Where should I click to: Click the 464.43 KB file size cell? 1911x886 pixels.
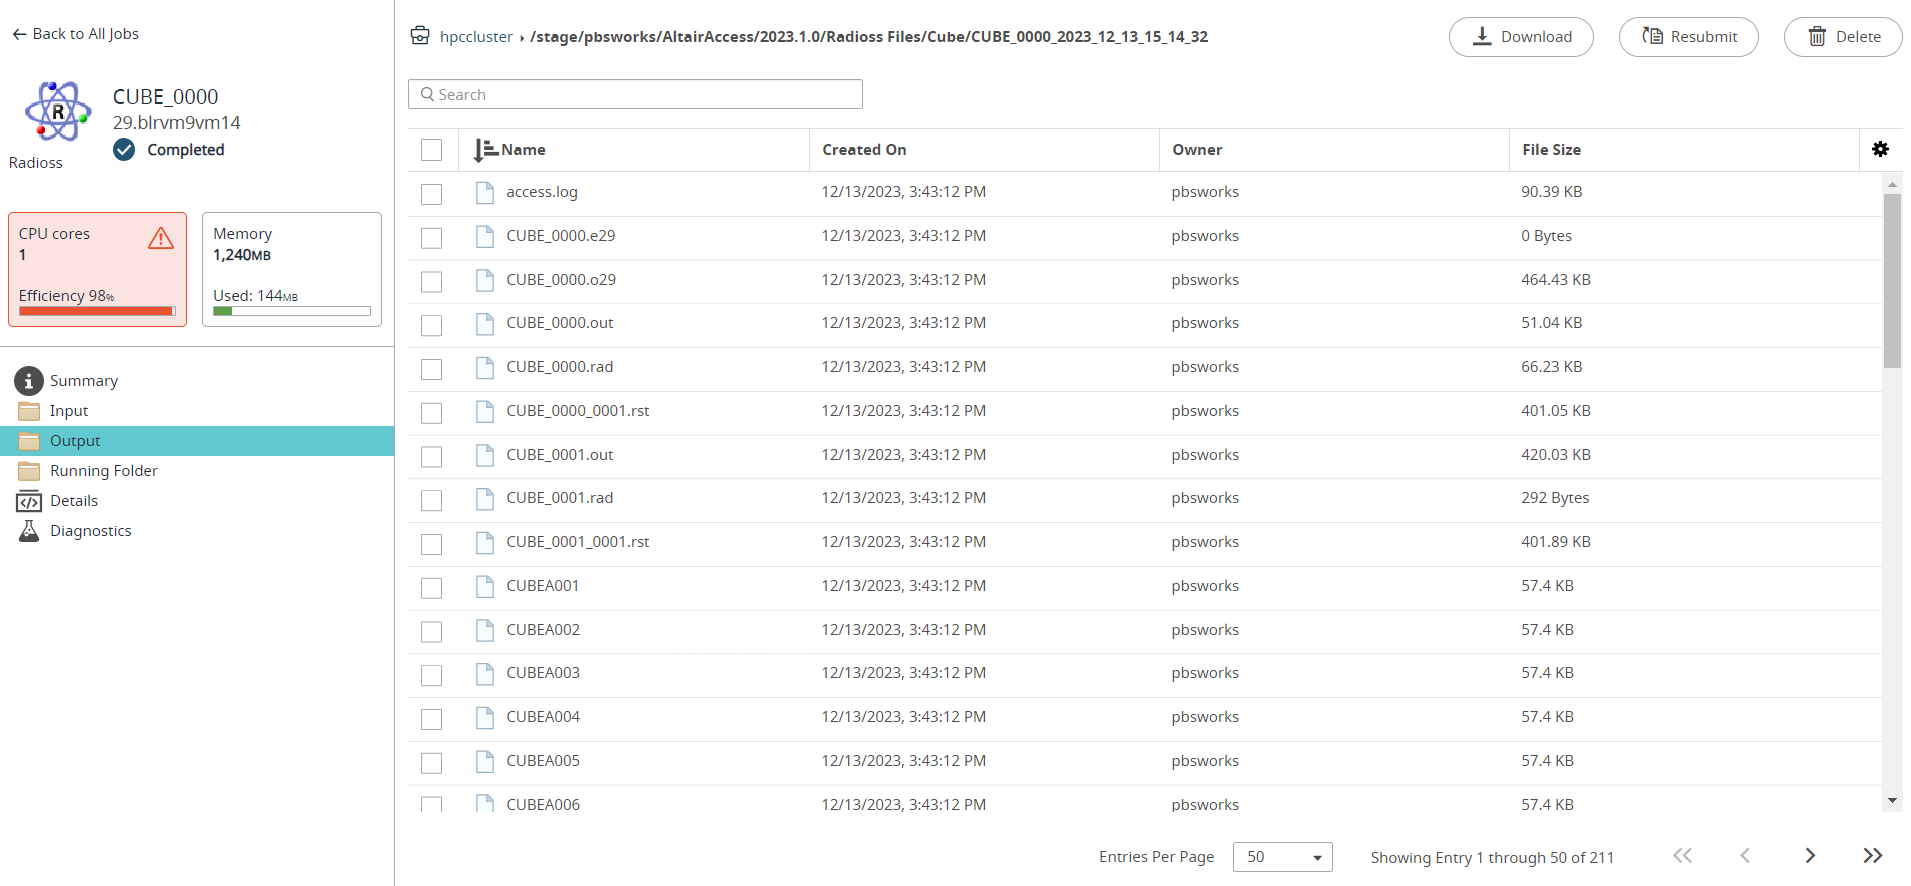coord(1556,280)
